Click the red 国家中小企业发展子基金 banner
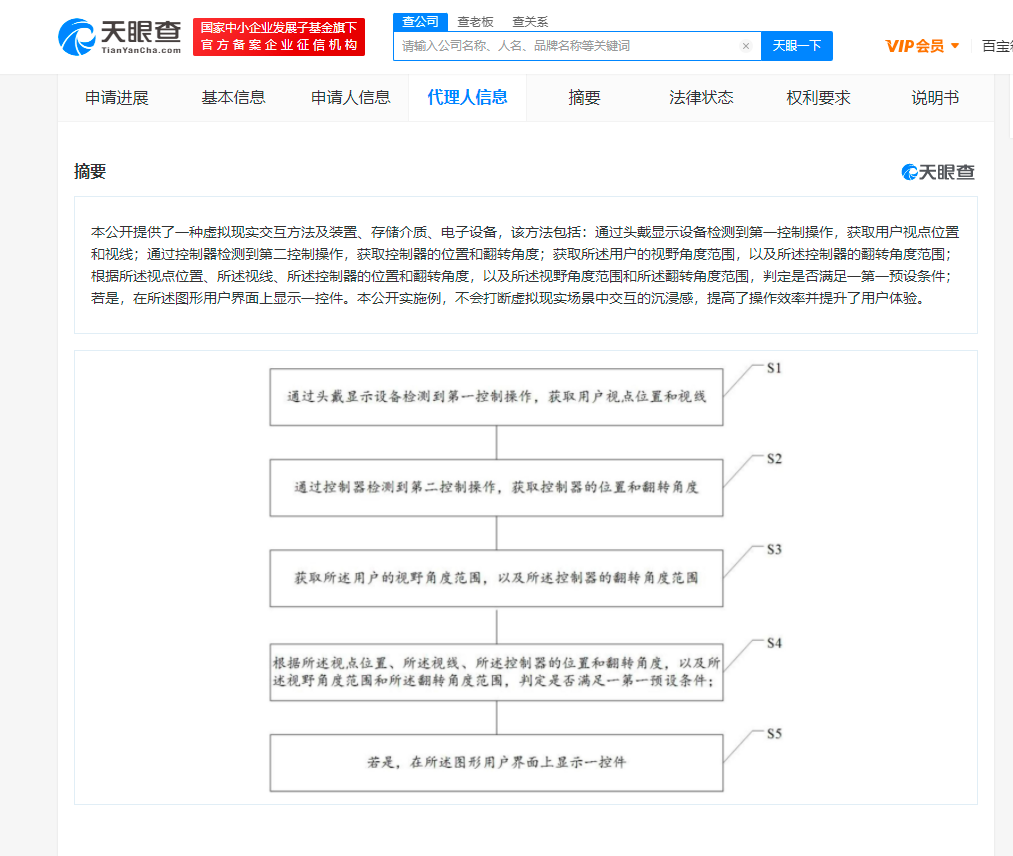This screenshot has height=856, width=1013. (x=278, y=37)
